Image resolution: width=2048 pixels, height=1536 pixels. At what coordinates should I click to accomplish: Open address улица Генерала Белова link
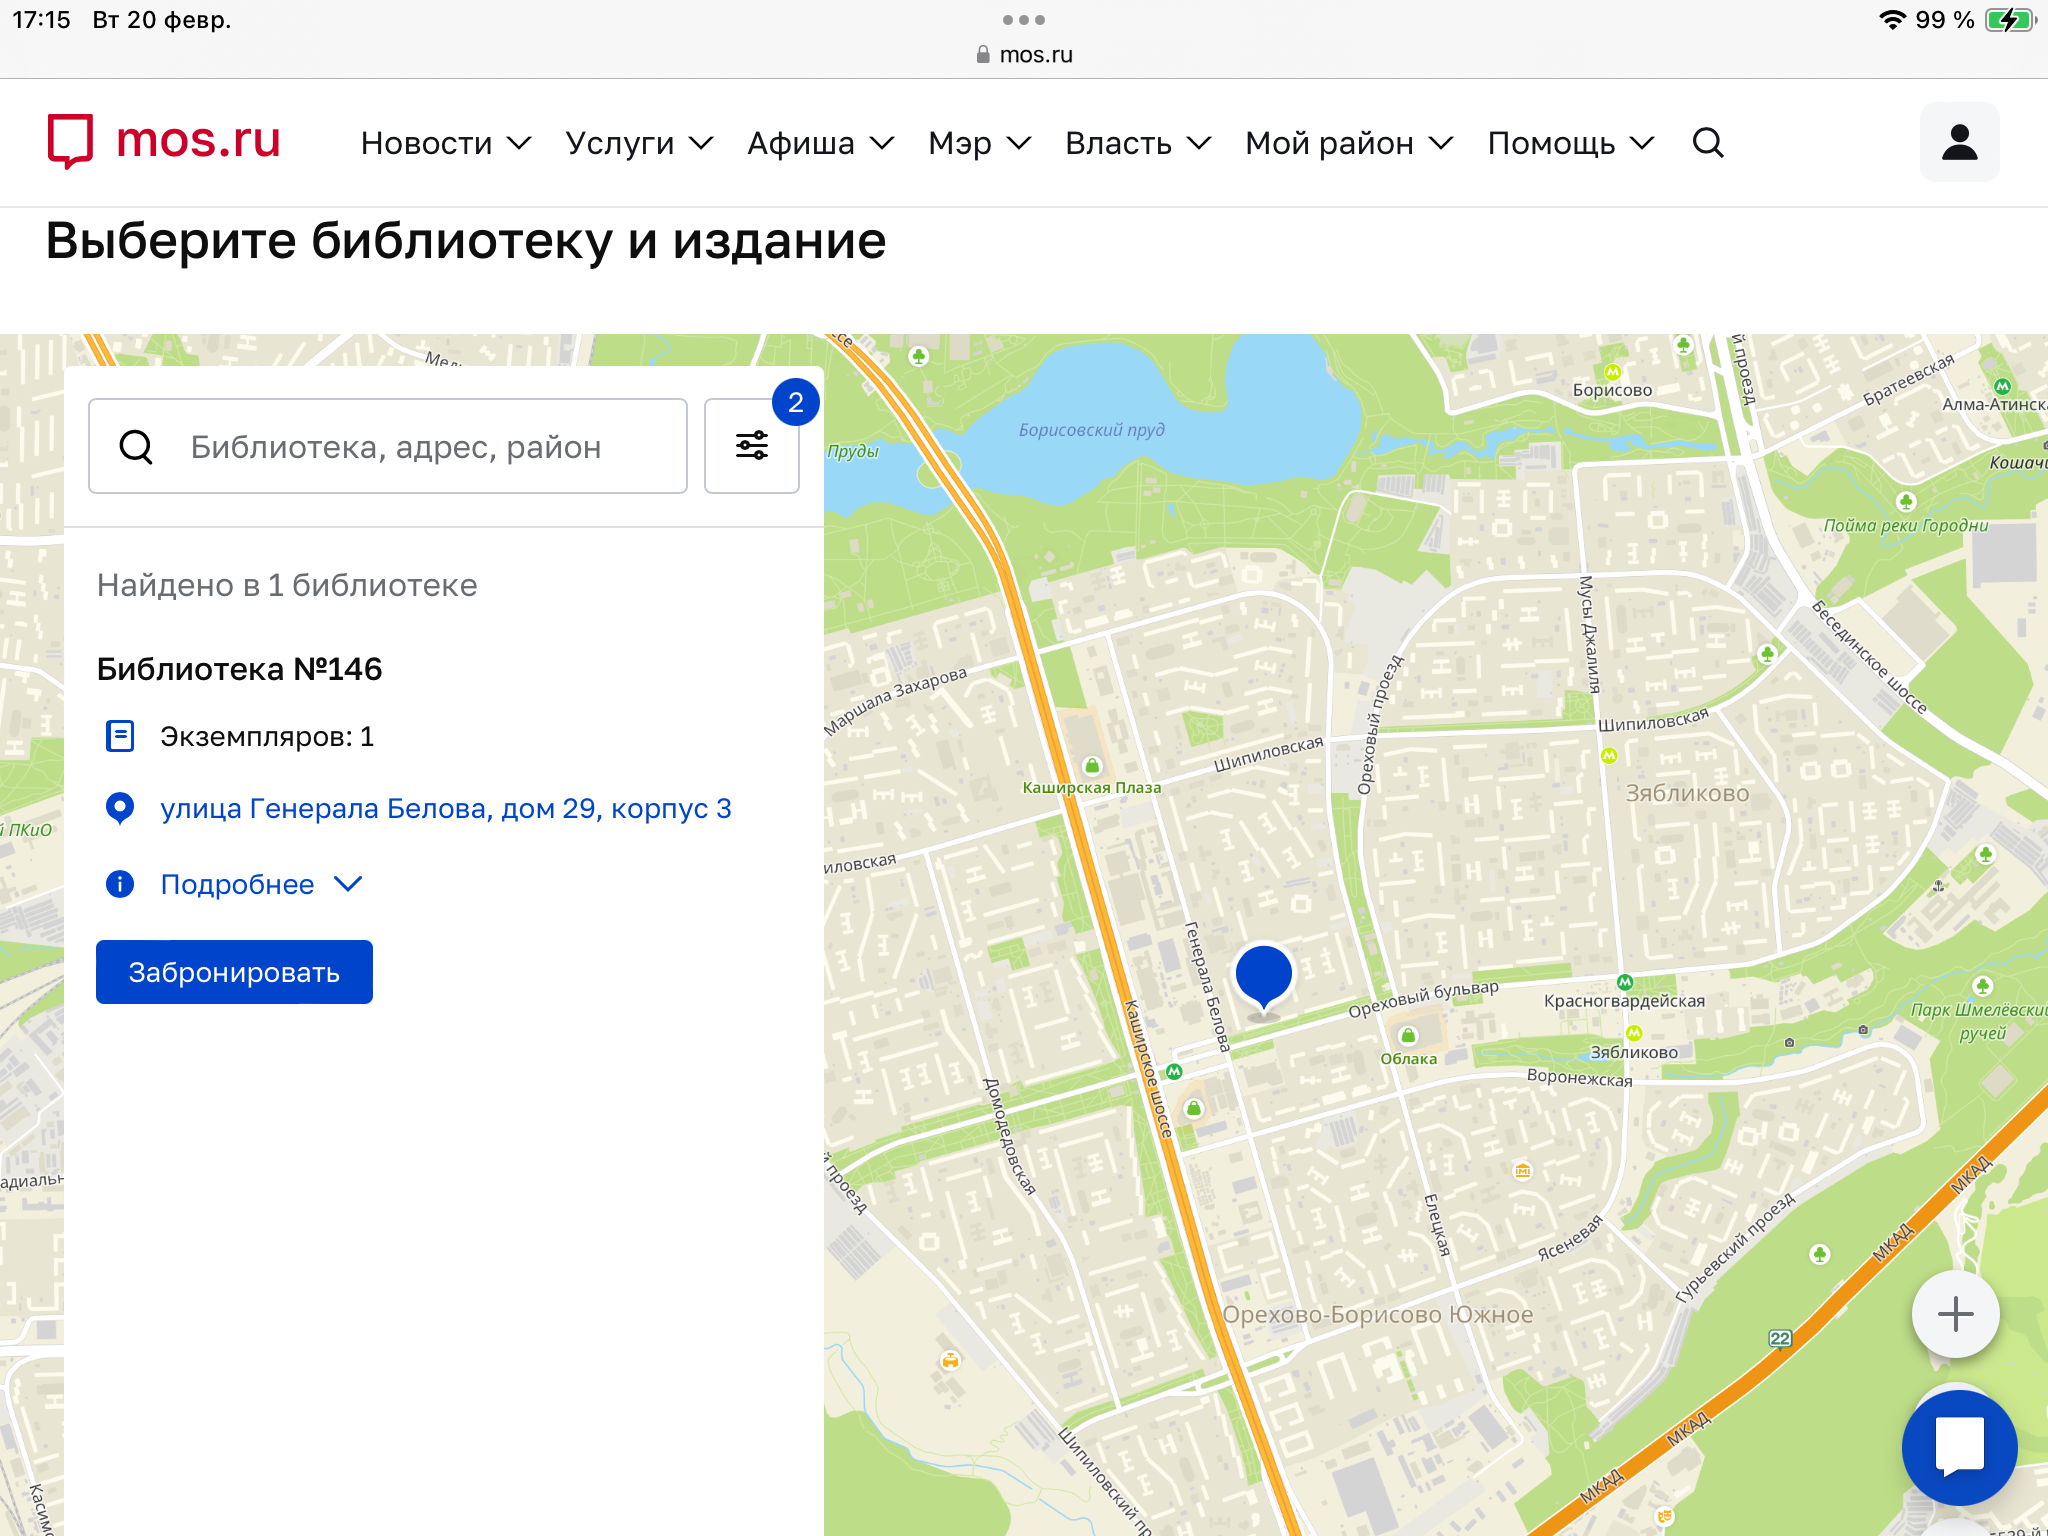pos(446,808)
